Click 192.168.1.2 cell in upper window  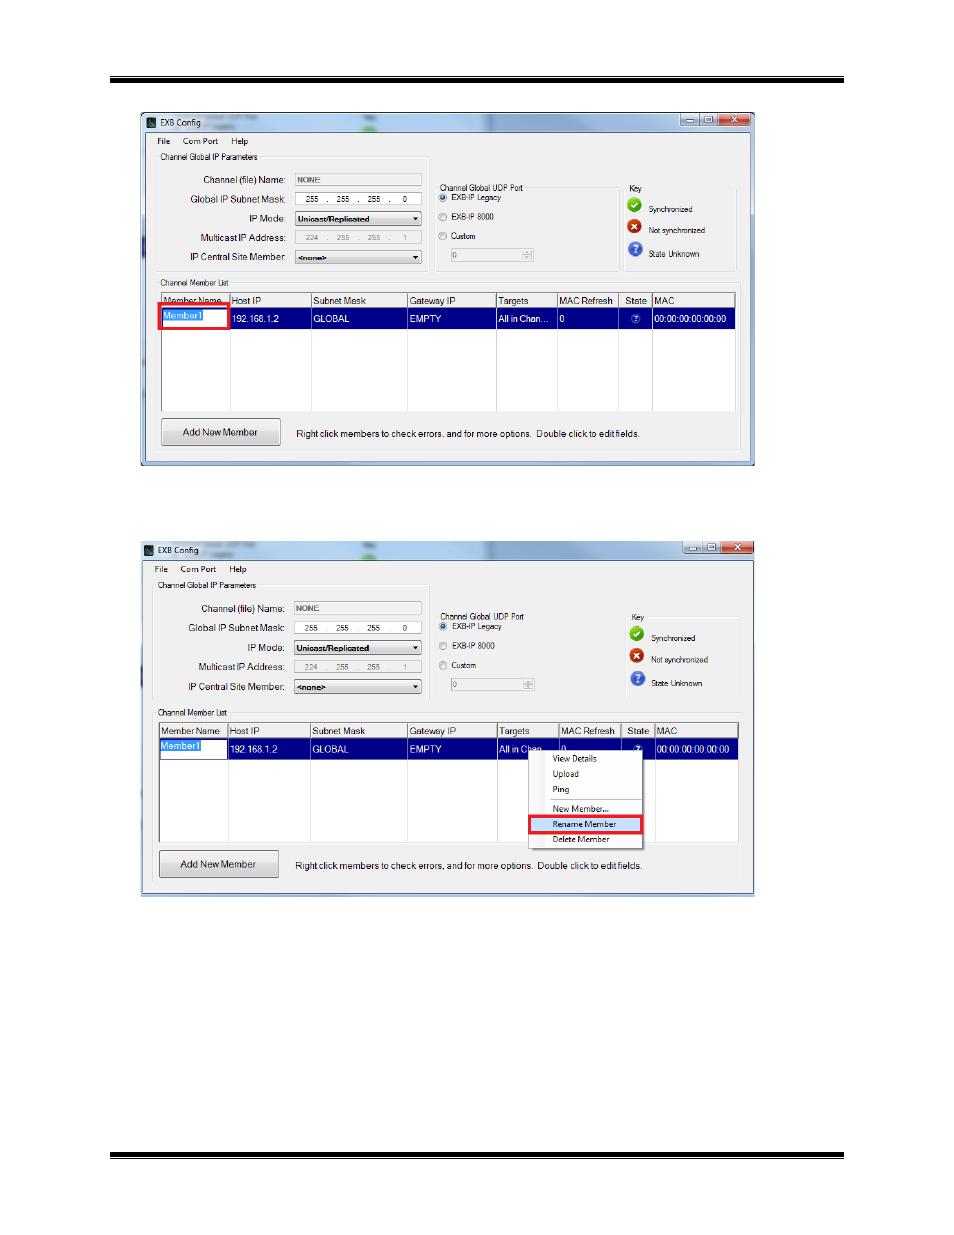[270, 319]
